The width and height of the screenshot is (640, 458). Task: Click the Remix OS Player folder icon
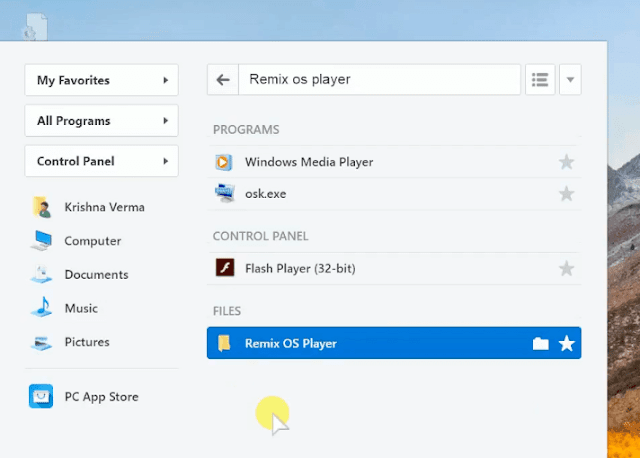pyautogui.click(x=224, y=343)
